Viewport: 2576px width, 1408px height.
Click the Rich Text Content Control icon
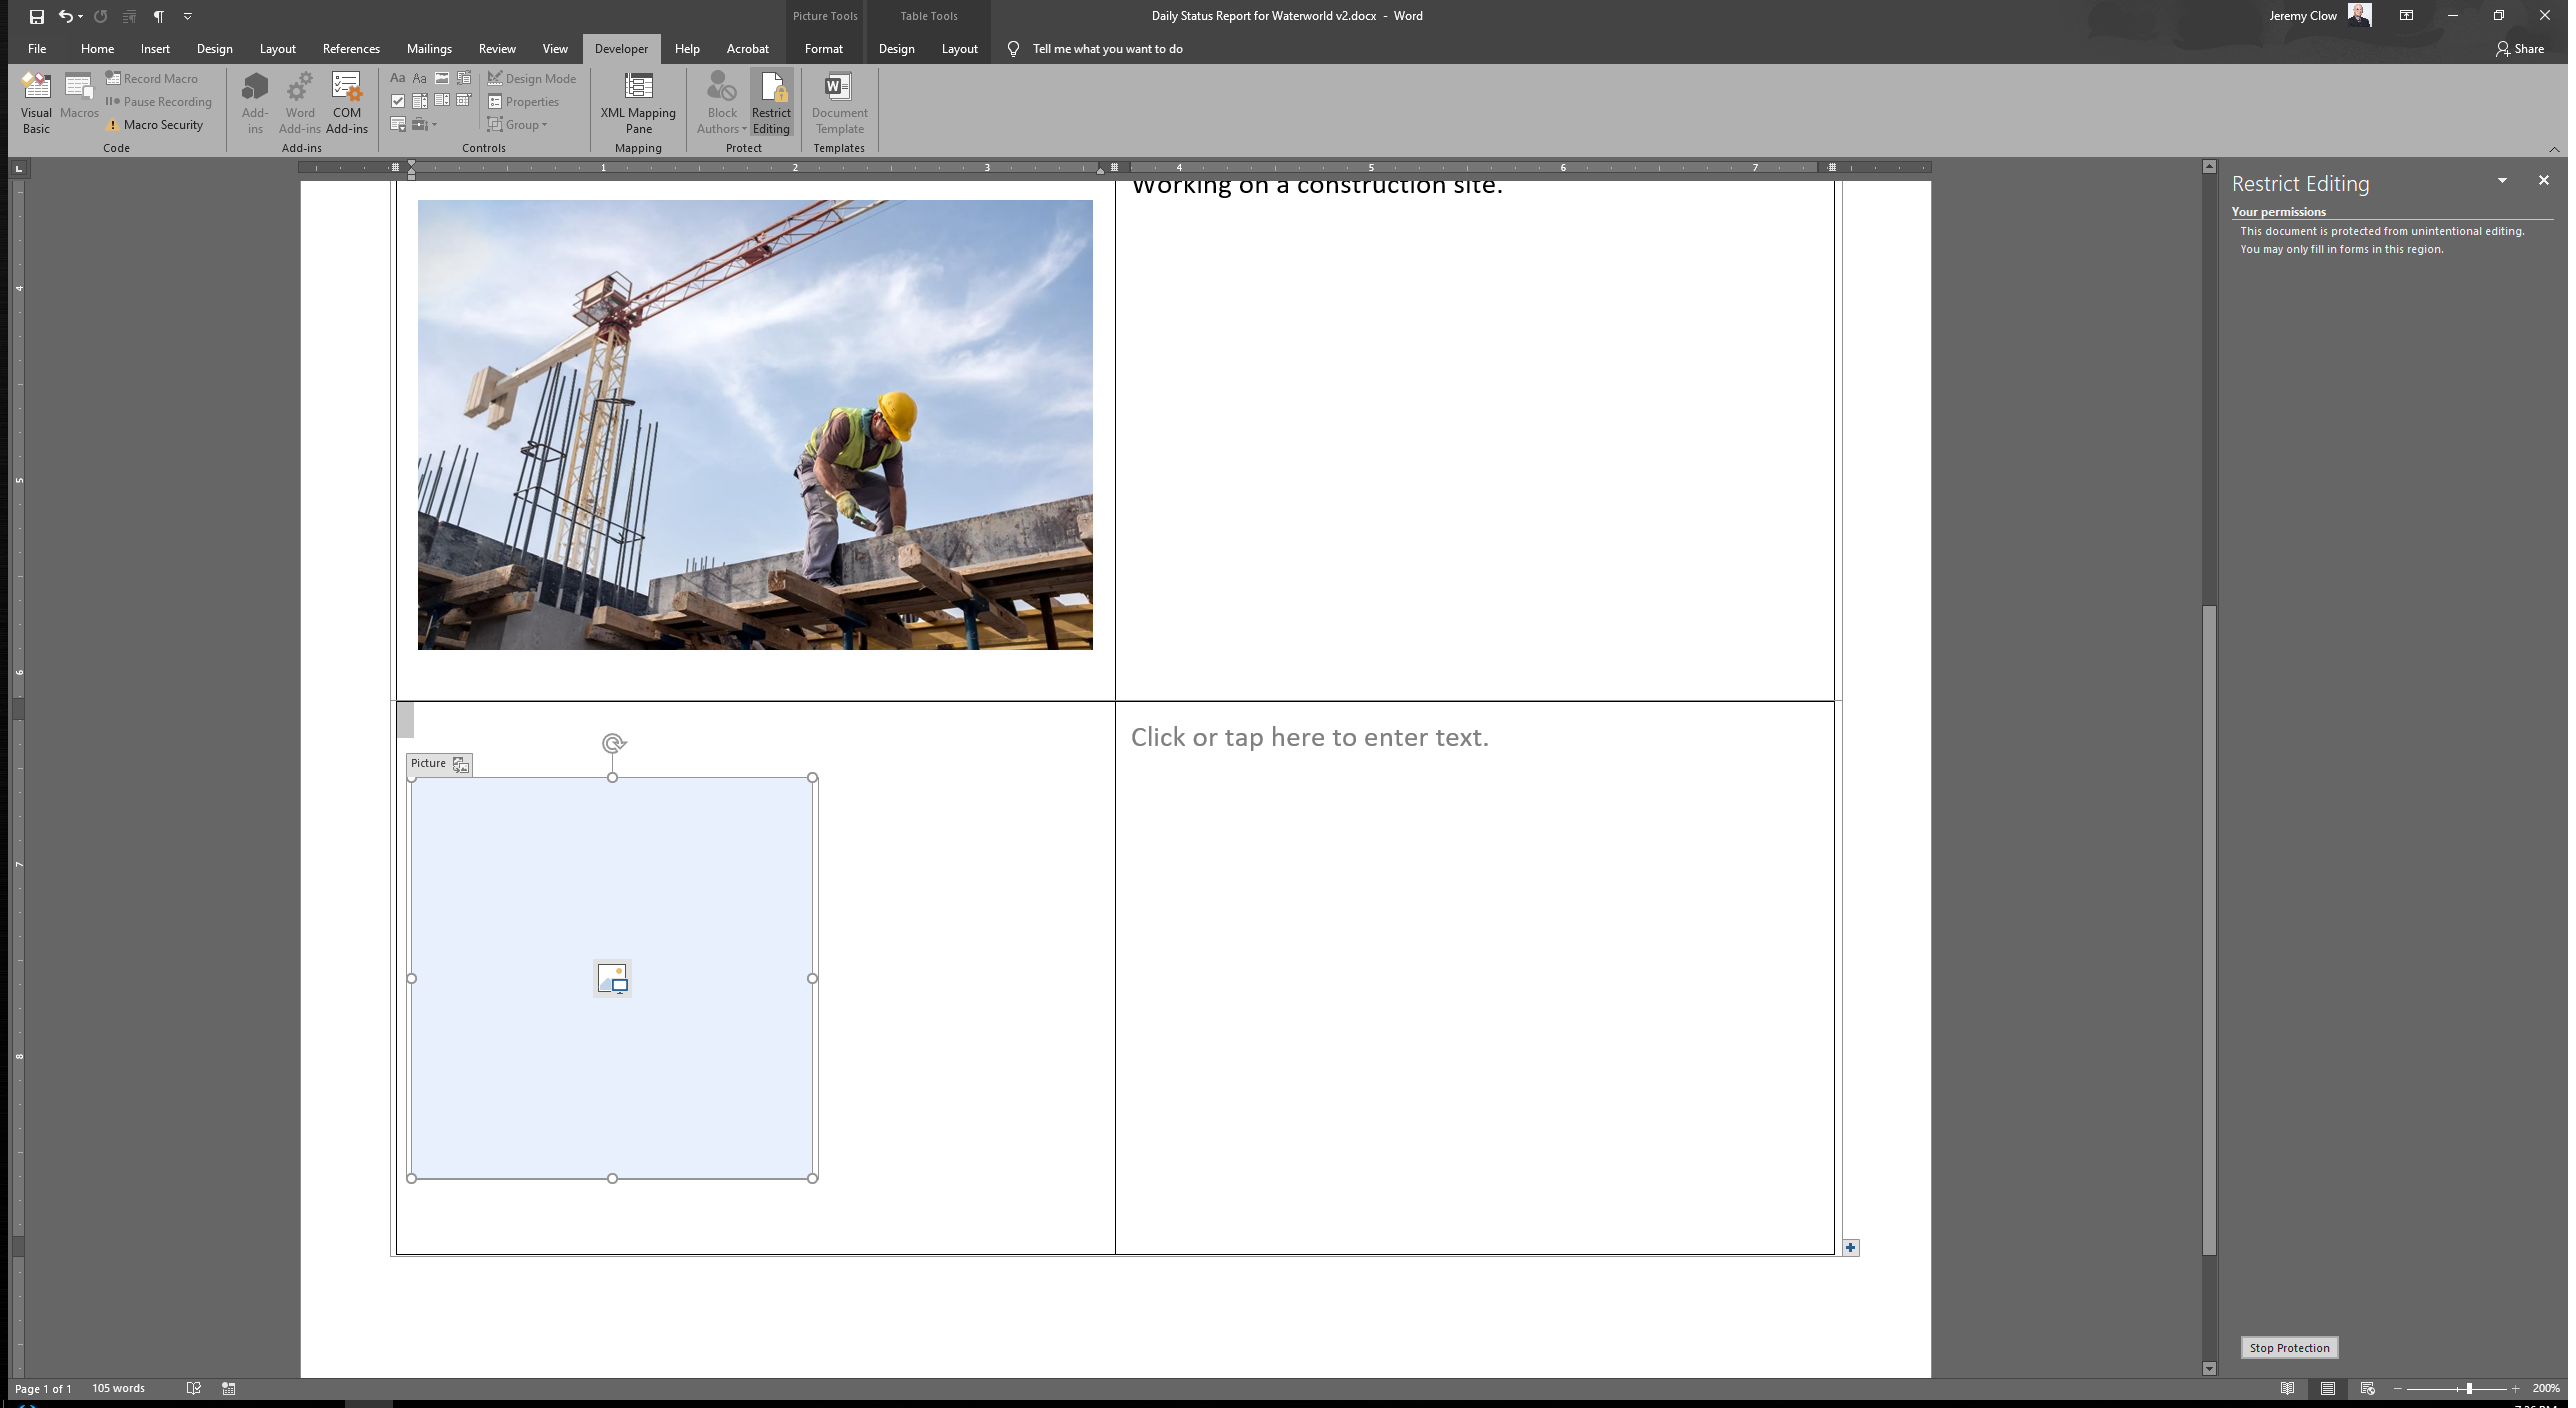point(397,78)
